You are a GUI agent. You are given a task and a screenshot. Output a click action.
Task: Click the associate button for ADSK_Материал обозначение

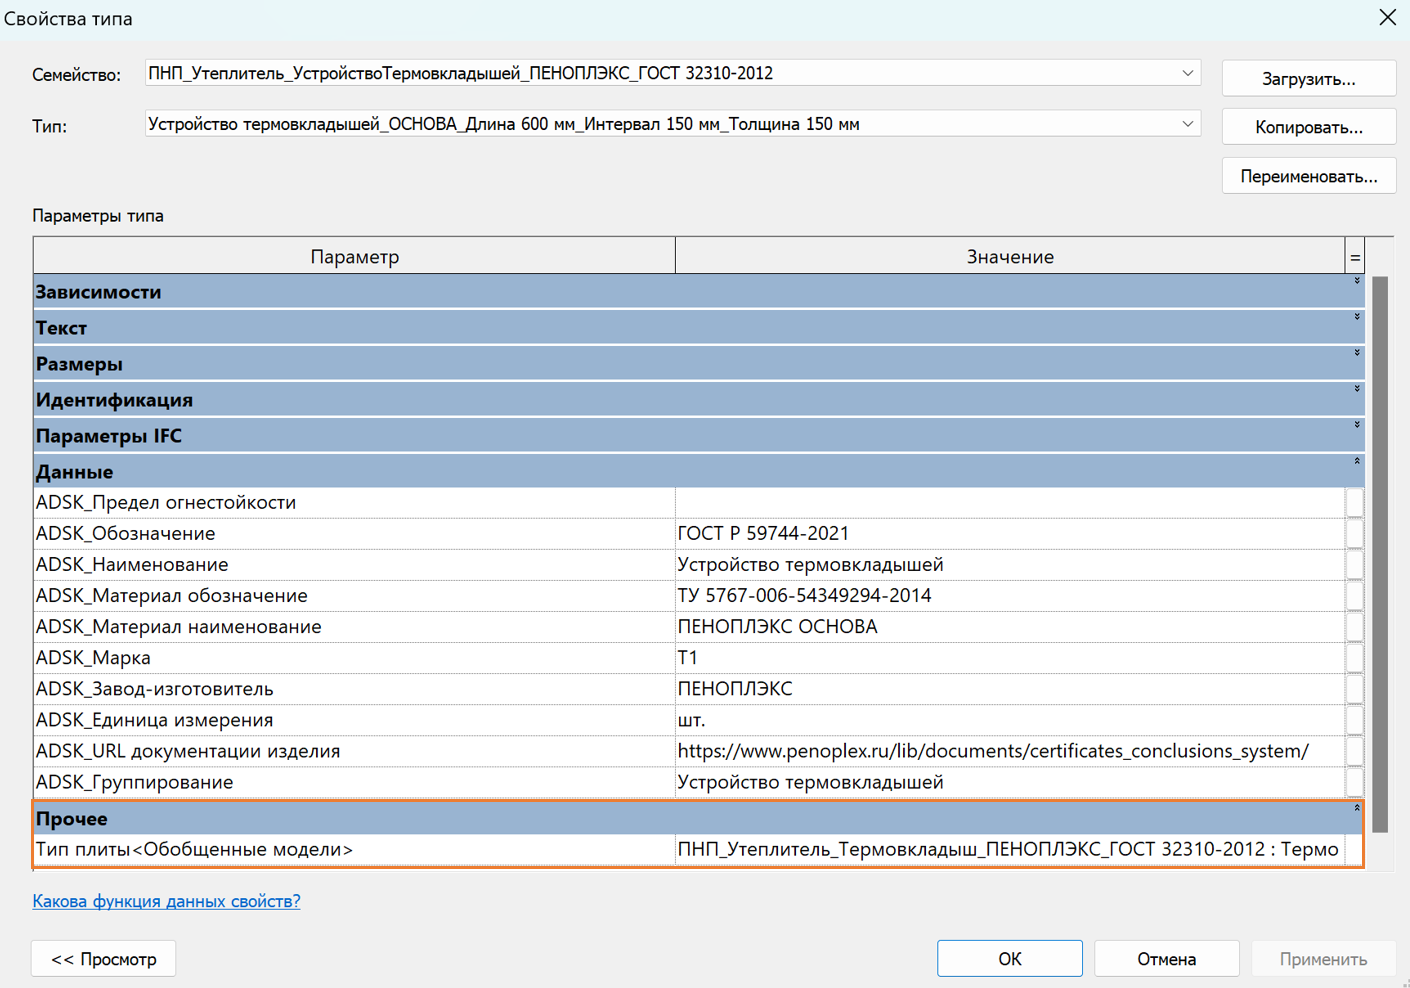(1355, 595)
